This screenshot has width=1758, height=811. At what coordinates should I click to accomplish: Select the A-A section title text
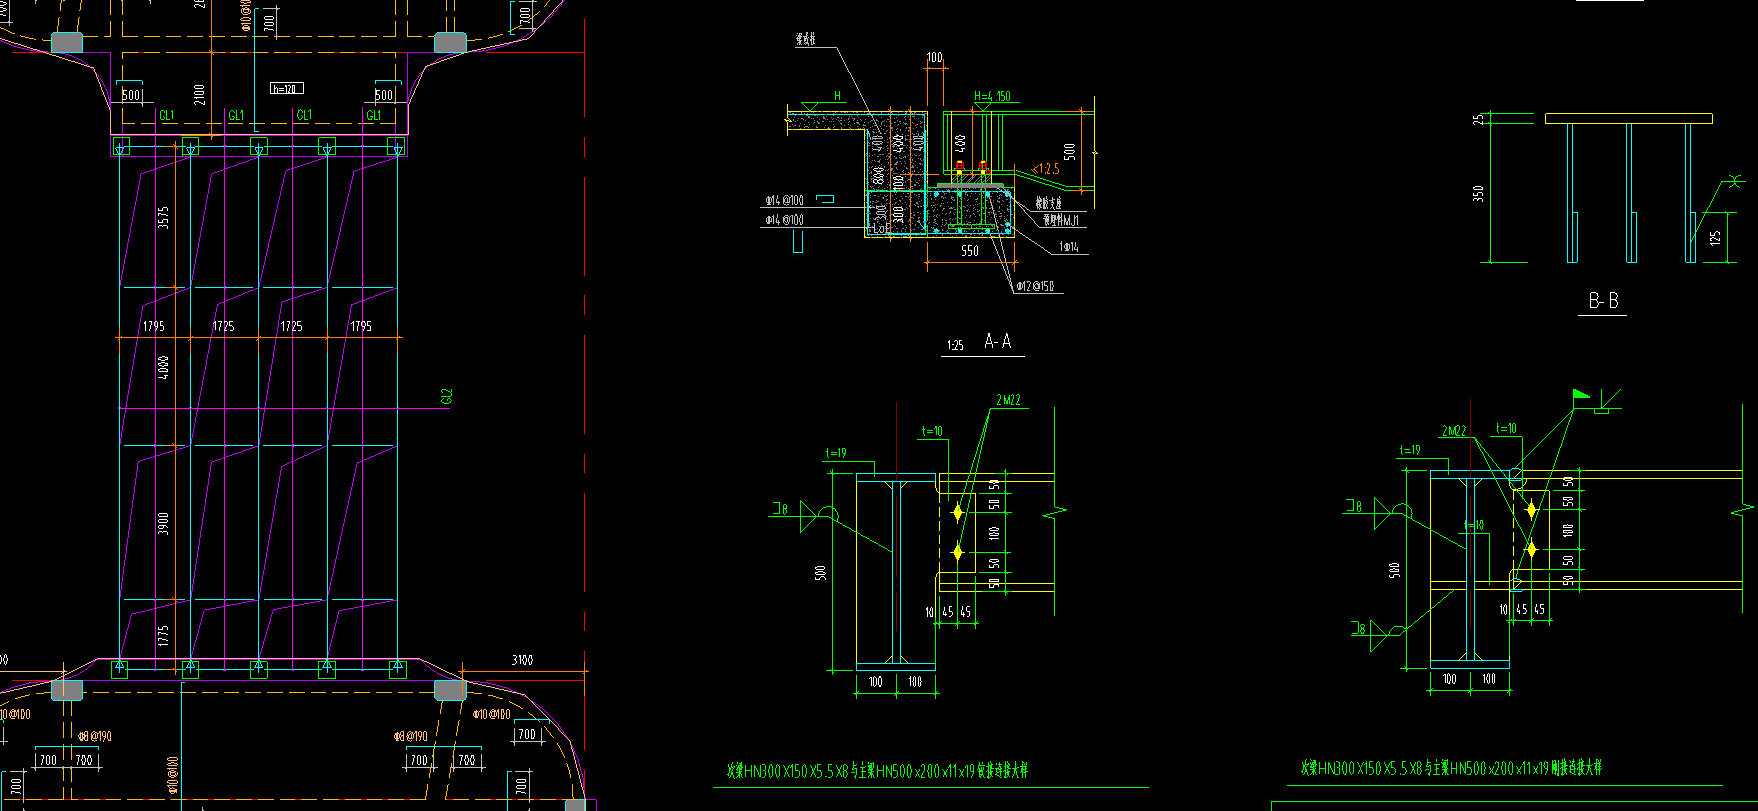998,342
